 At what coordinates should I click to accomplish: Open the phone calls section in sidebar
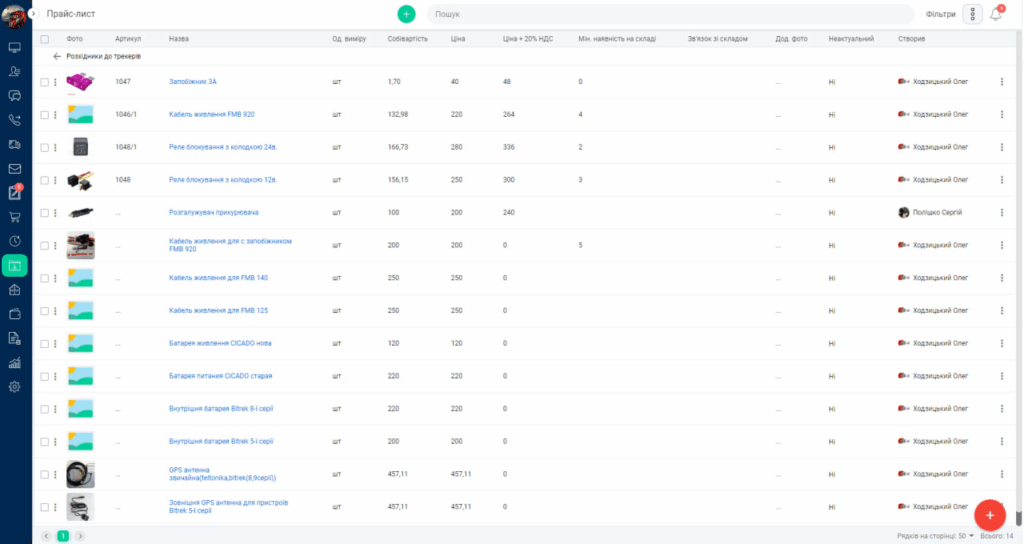[15, 120]
